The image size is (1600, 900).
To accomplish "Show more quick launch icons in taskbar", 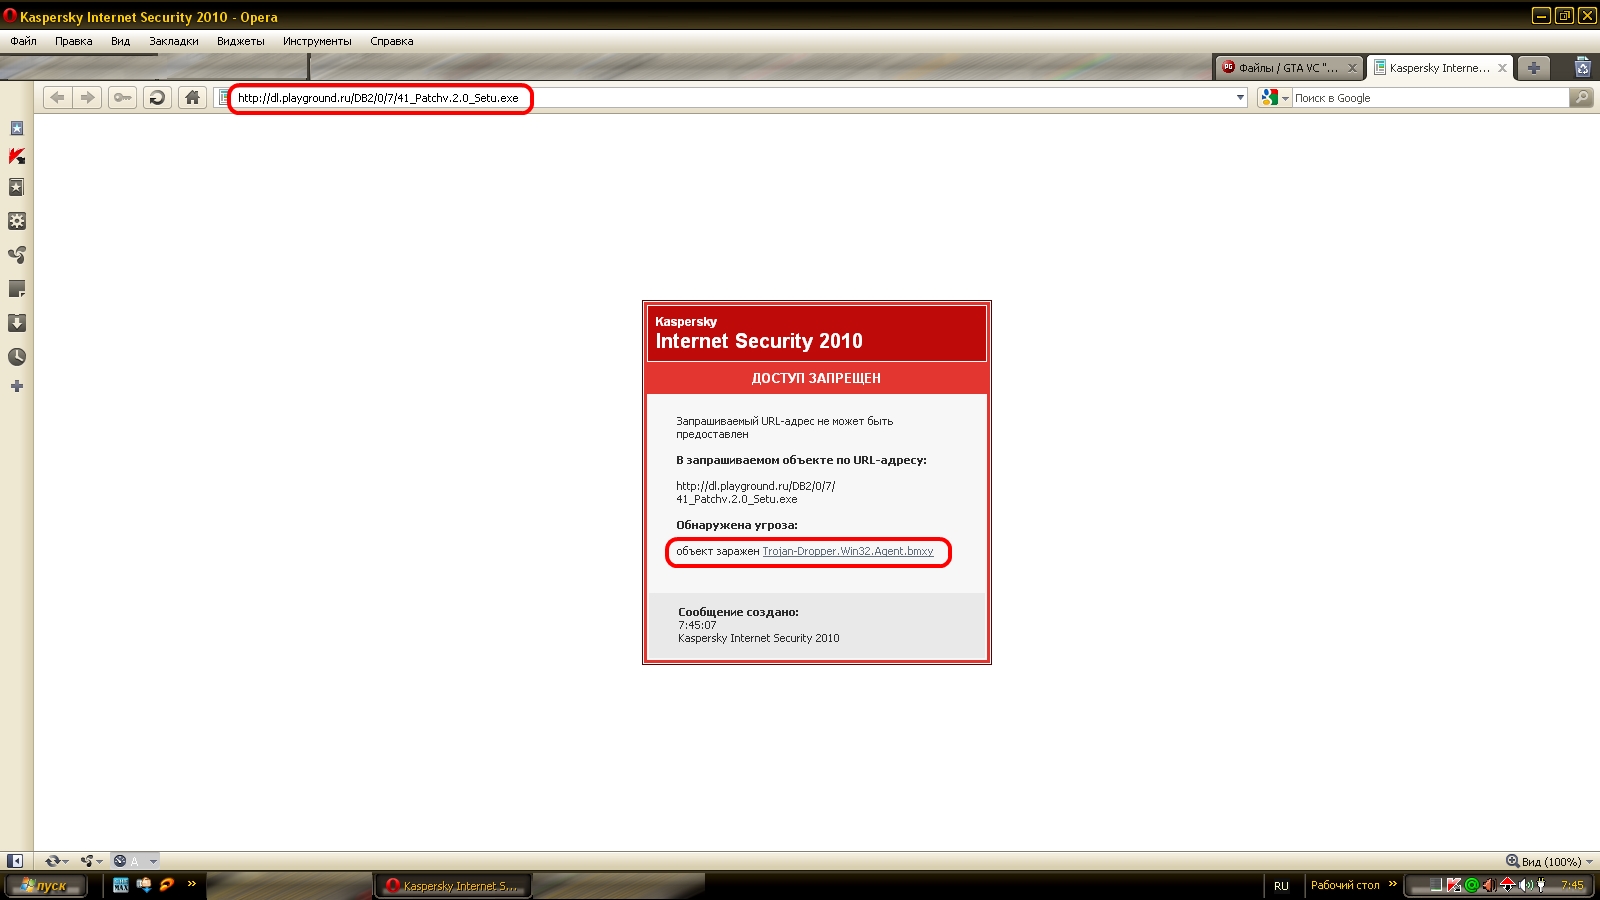I will point(192,884).
